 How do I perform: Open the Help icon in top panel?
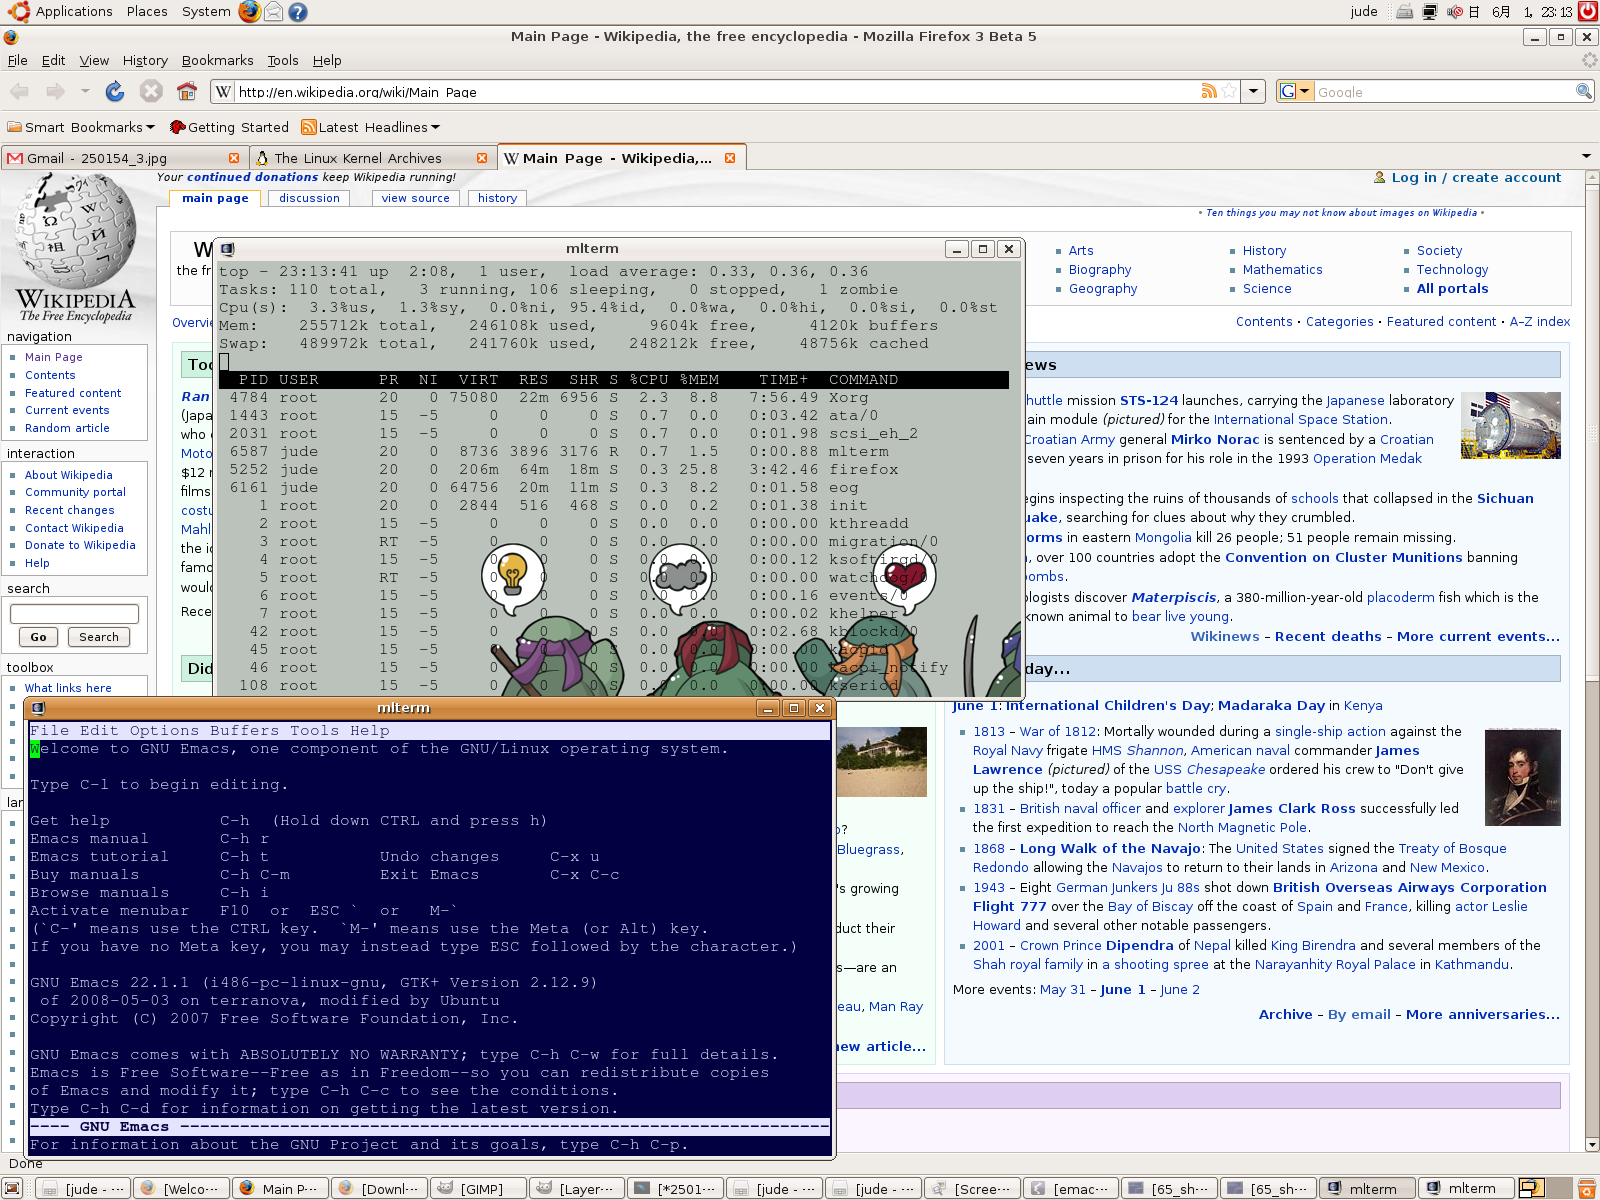(298, 12)
